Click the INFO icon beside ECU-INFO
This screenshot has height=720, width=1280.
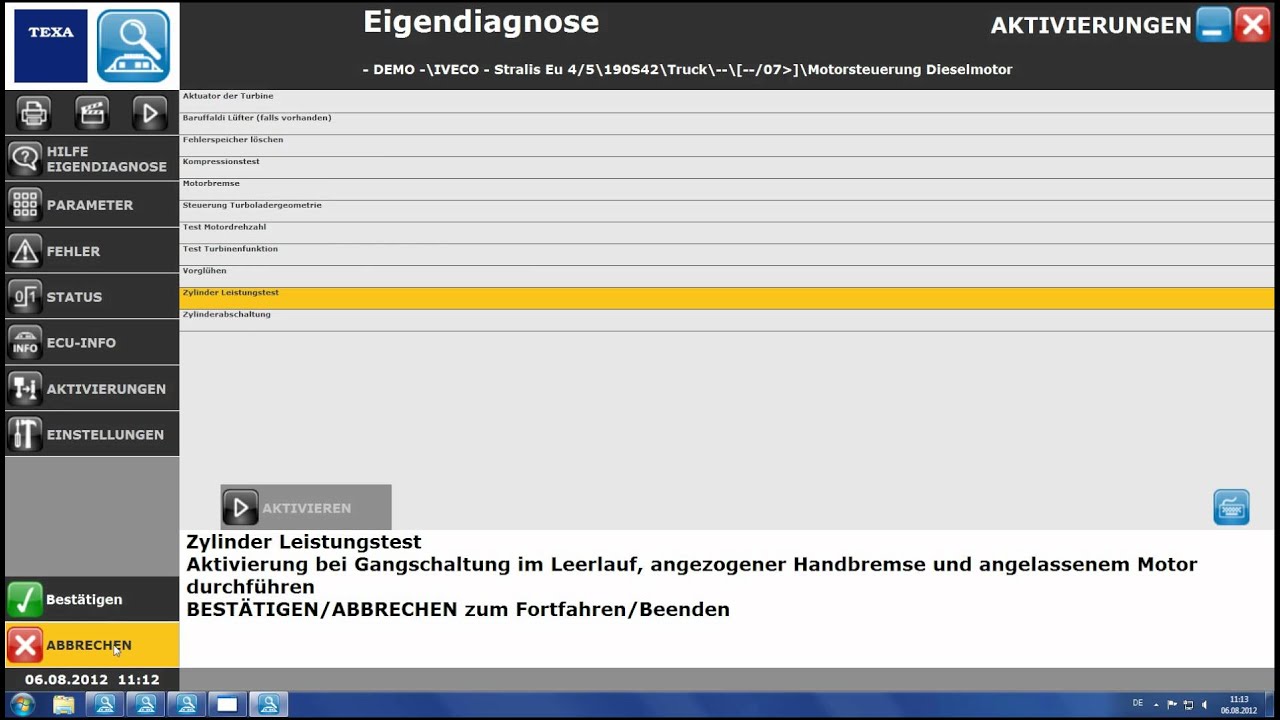25,343
